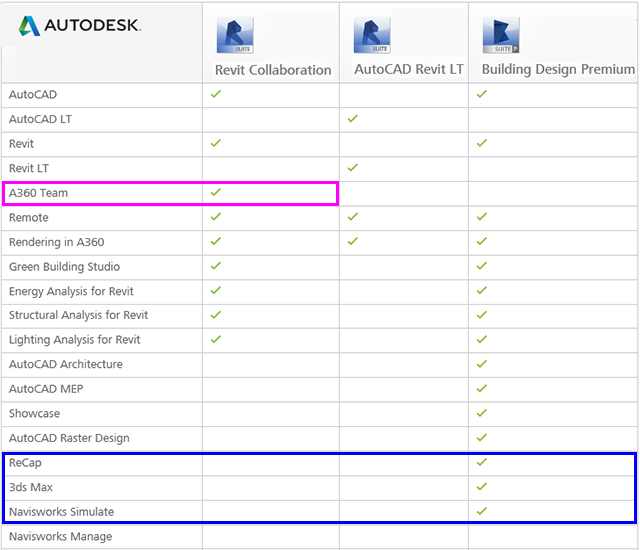Click the Navisworks Simulate row checkmark

click(x=482, y=511)
